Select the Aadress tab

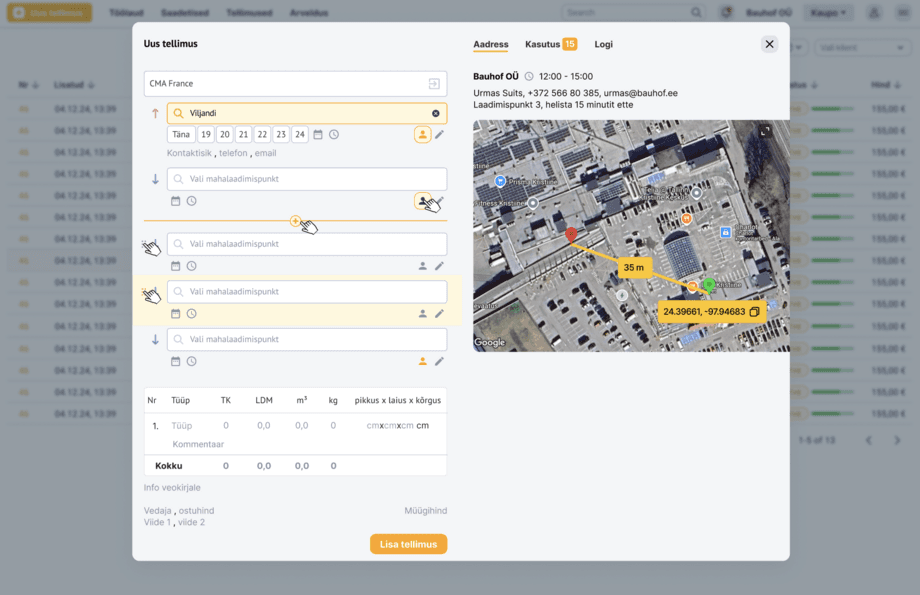[491, 44]
